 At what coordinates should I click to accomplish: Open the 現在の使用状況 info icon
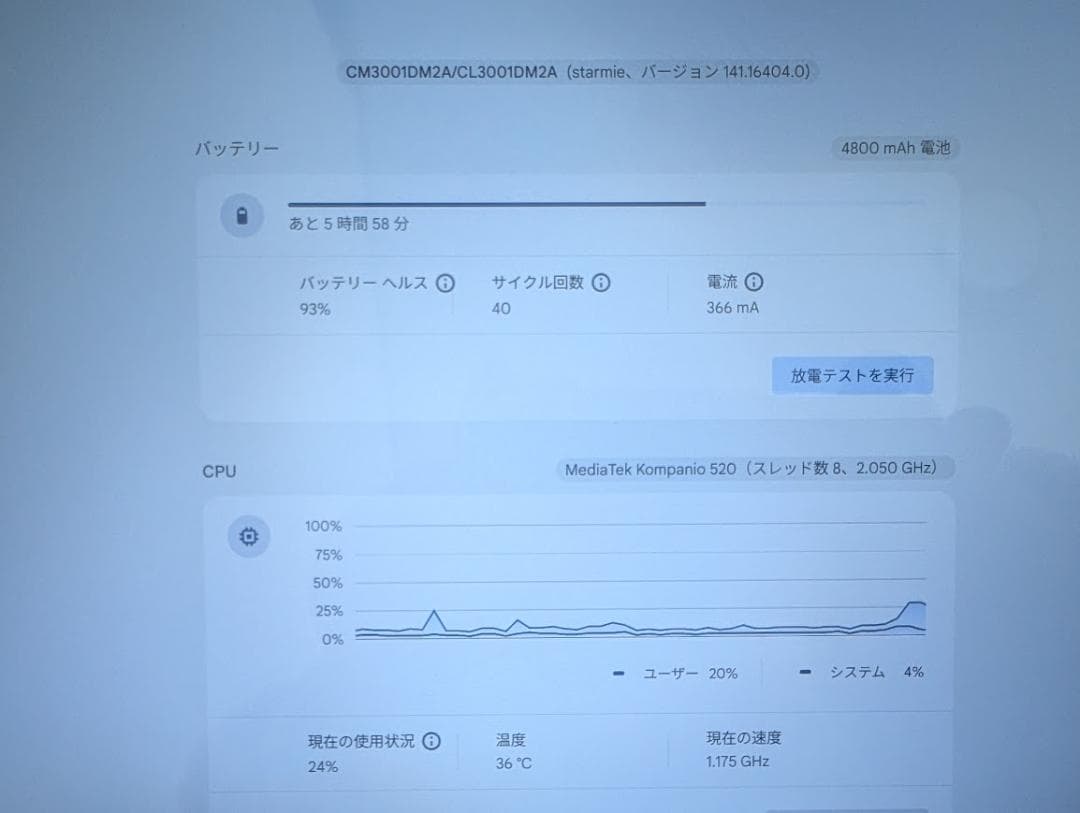(432, 741)
